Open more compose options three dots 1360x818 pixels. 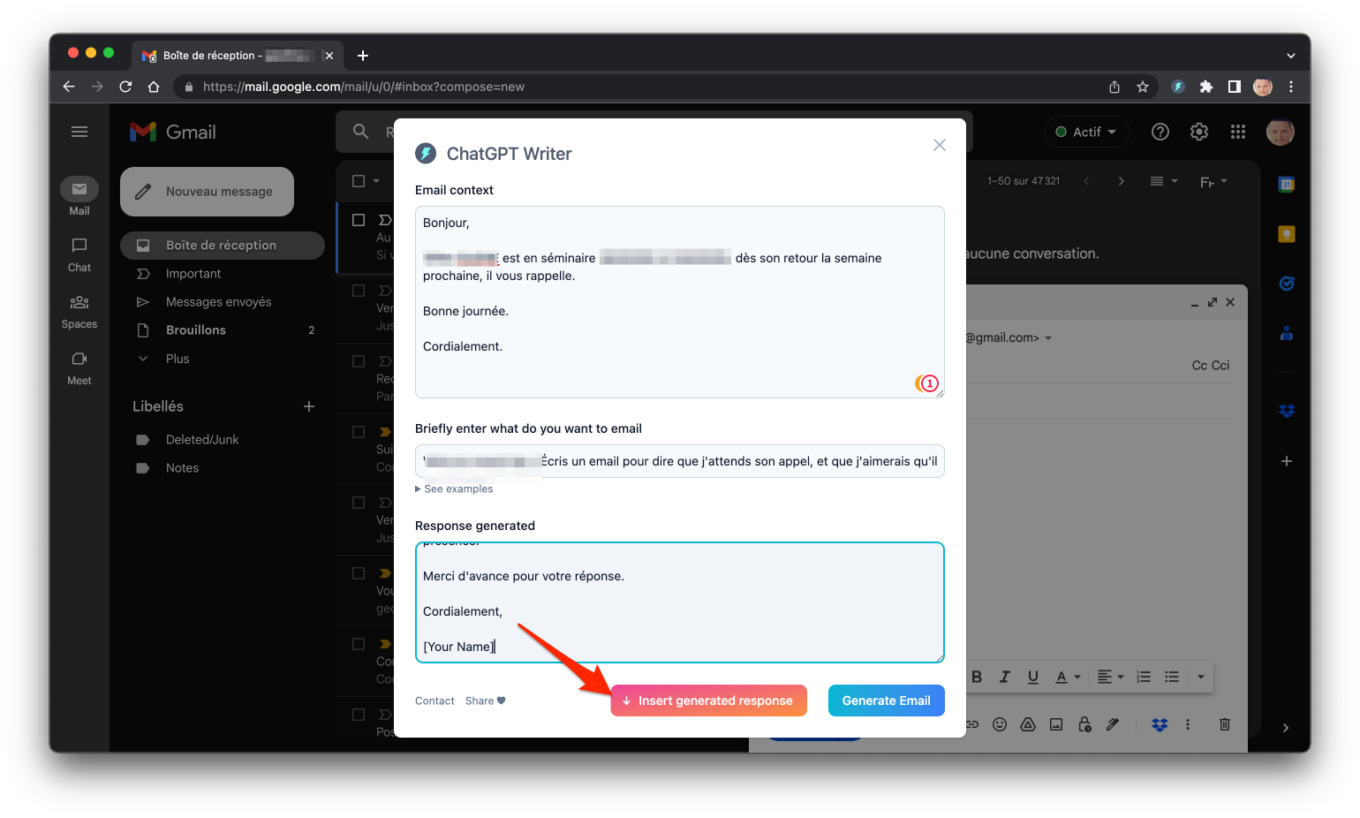(1188, 725)
